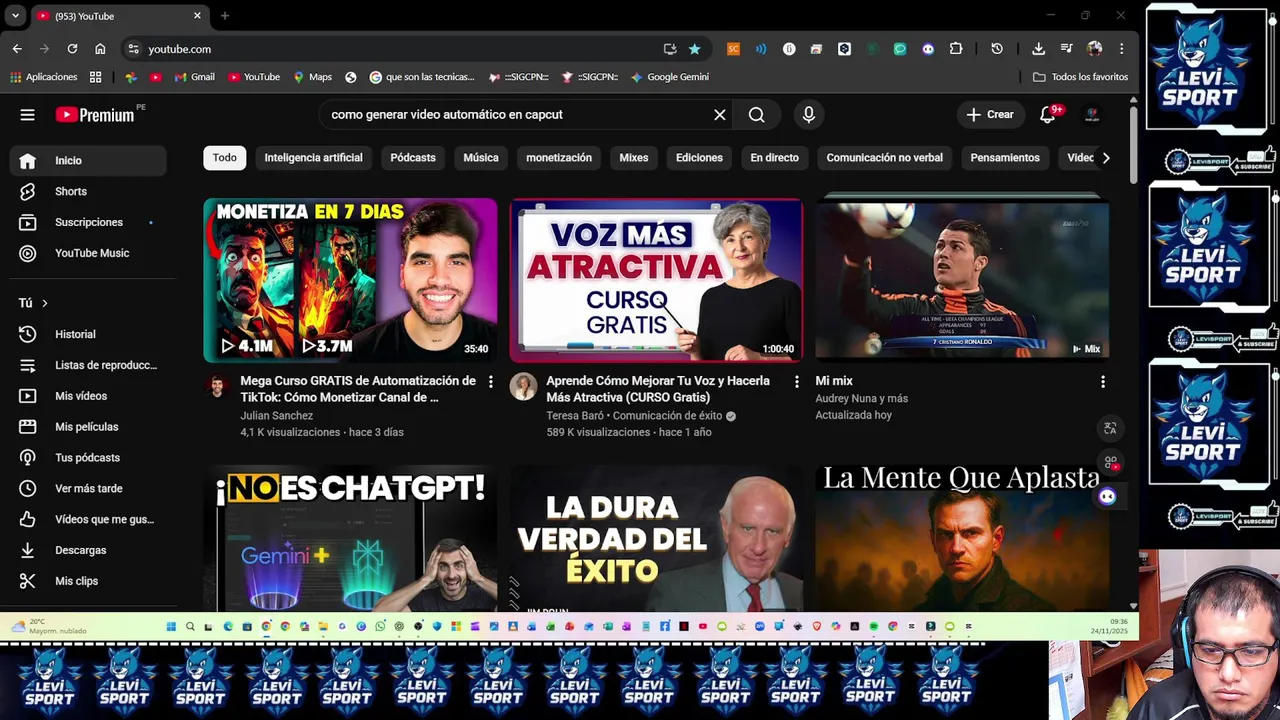1280x720 pixels.
Task: Open the browser downloads icon
Action: (x=1038, y=49)
